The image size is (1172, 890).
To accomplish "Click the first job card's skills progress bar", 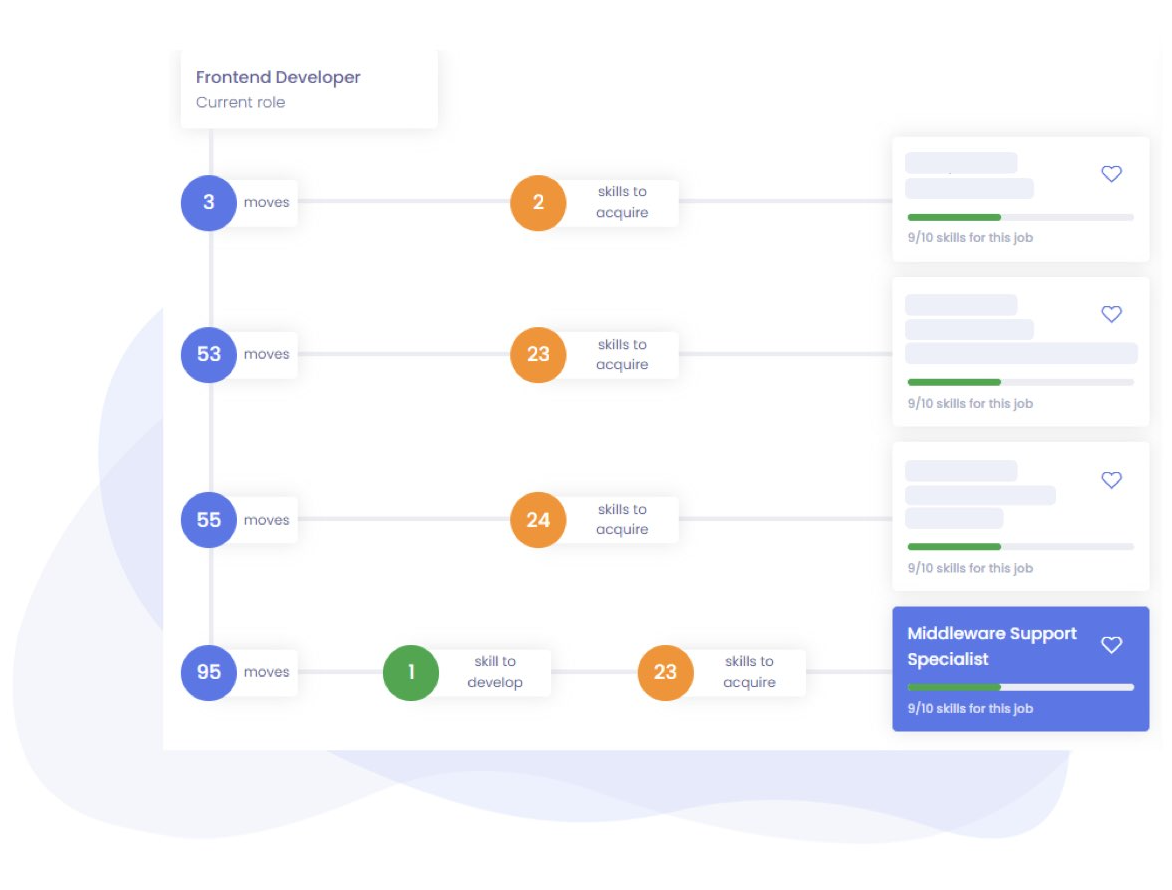I will (1020, 217).
